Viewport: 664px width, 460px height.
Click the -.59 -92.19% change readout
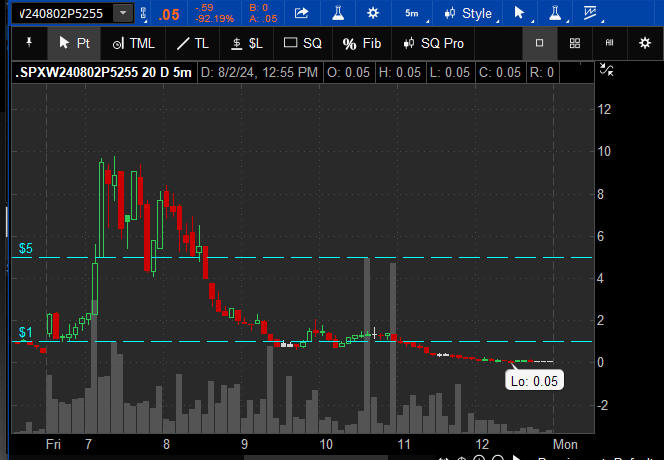pyautogui.click(x=214, y=13)
